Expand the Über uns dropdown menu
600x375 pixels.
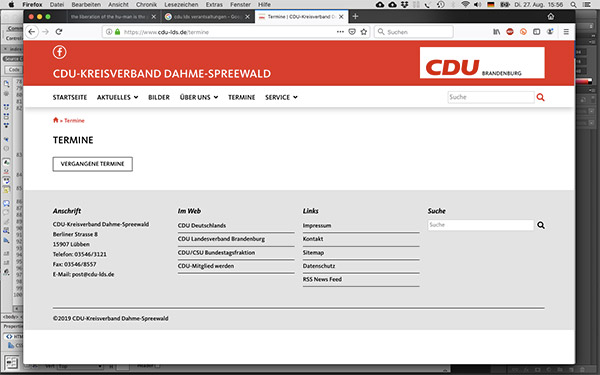(199, 97)
